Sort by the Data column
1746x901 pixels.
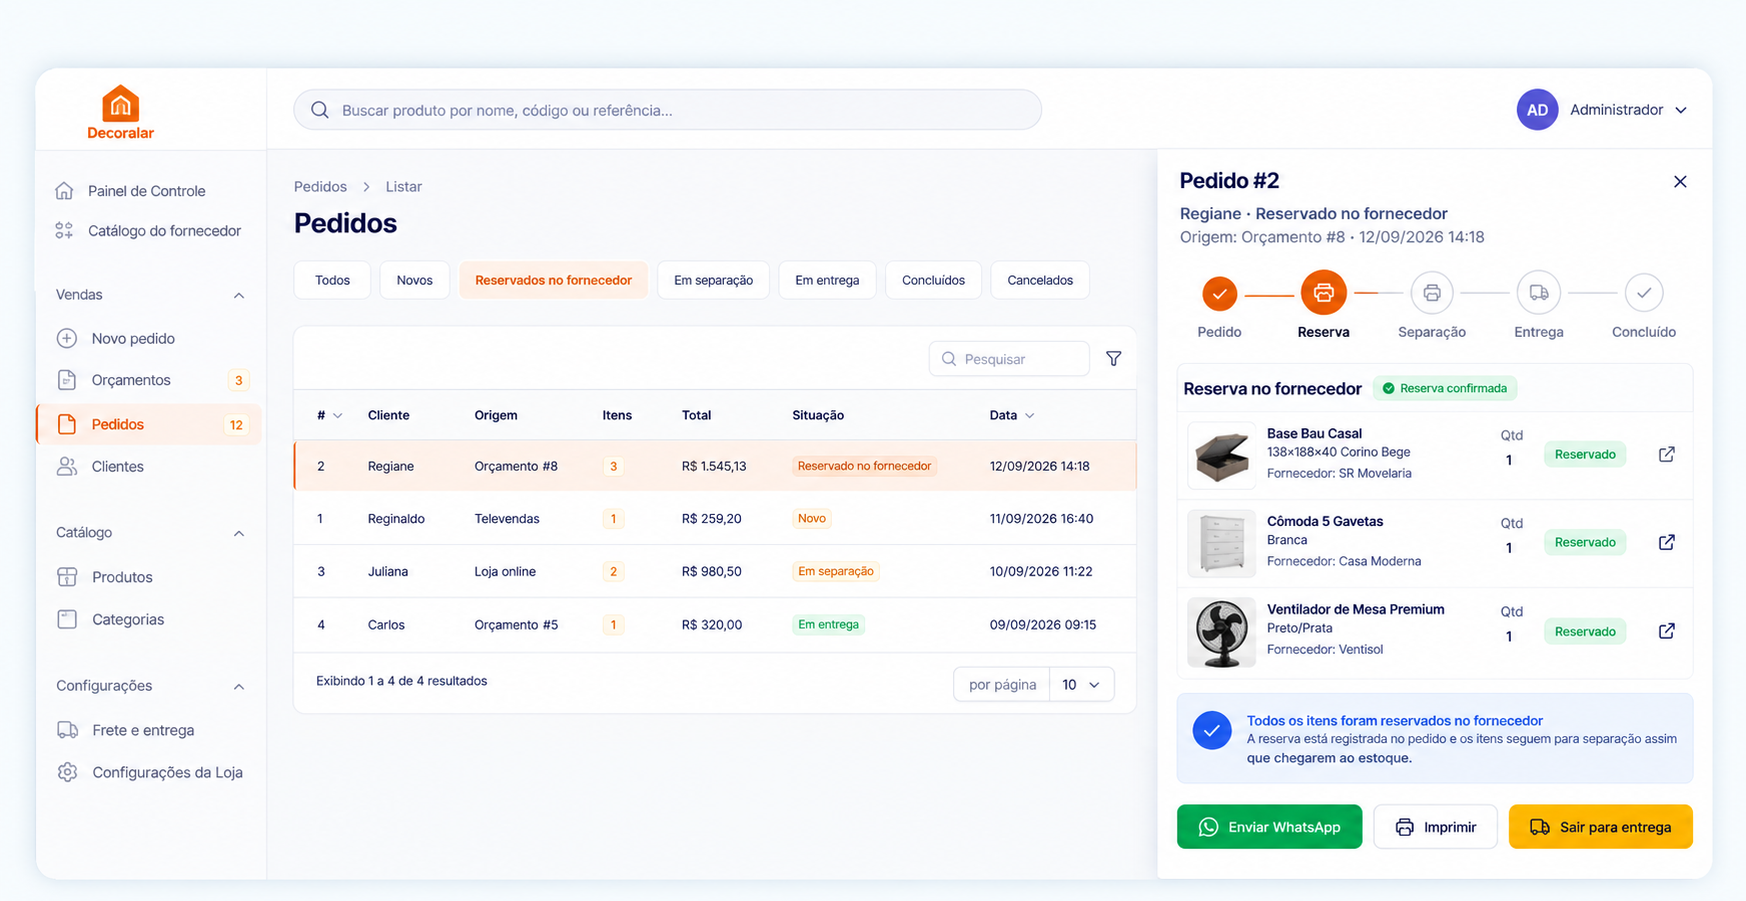1011,415
